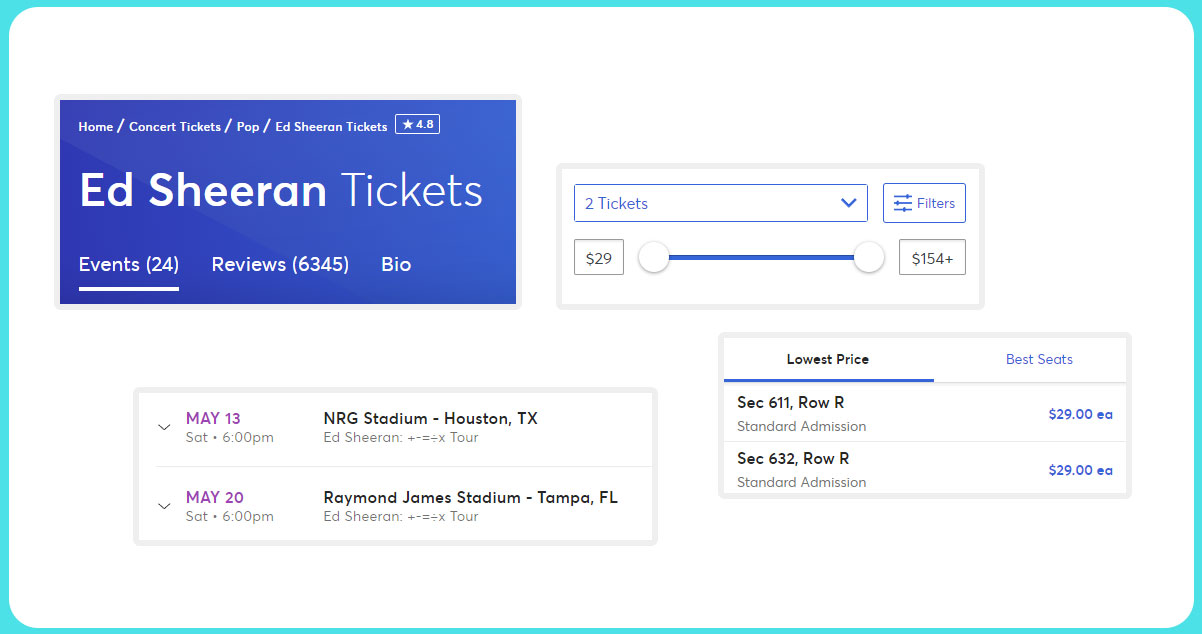Select the Lowest Price tab

click(x=828, y=359)
